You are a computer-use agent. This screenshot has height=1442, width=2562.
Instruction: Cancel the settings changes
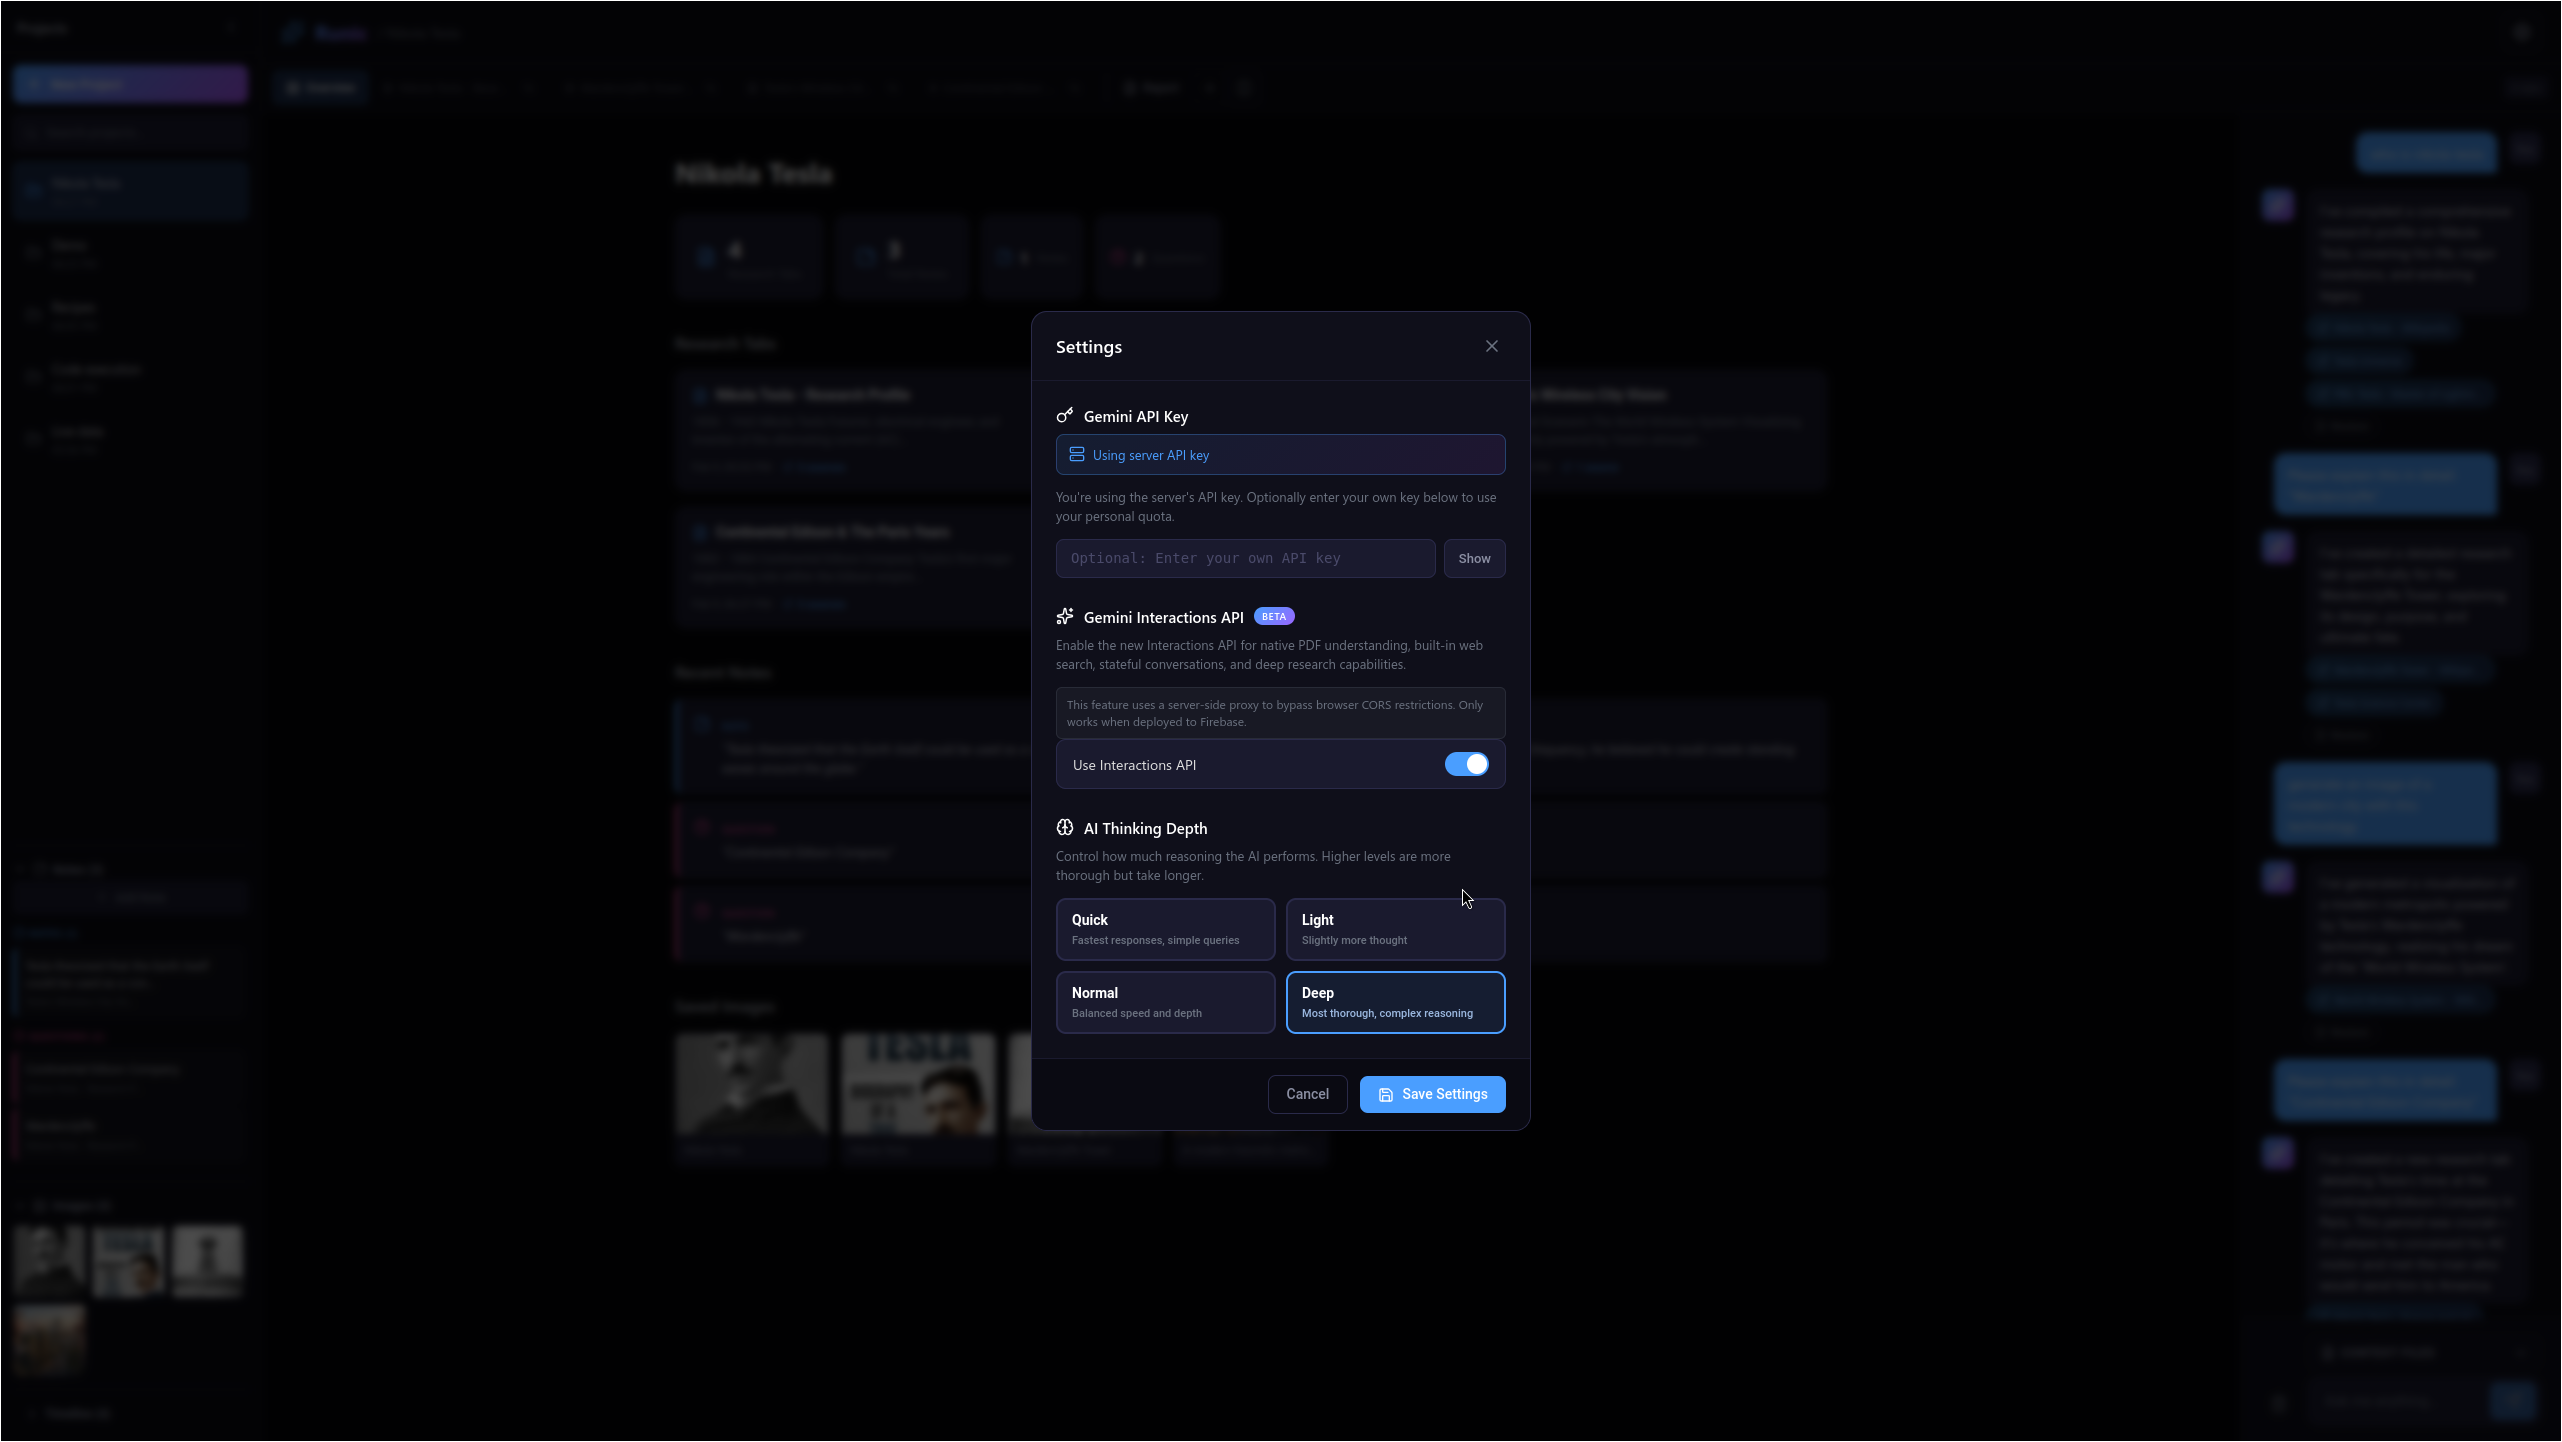pos(1307,1094)
